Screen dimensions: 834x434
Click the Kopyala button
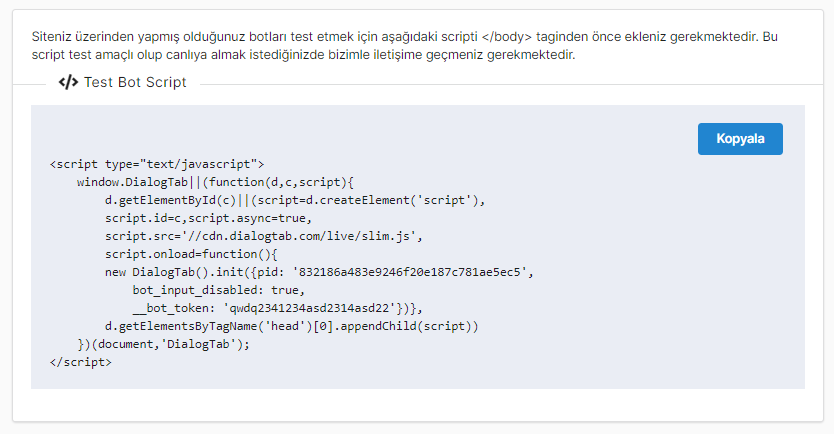740,139
